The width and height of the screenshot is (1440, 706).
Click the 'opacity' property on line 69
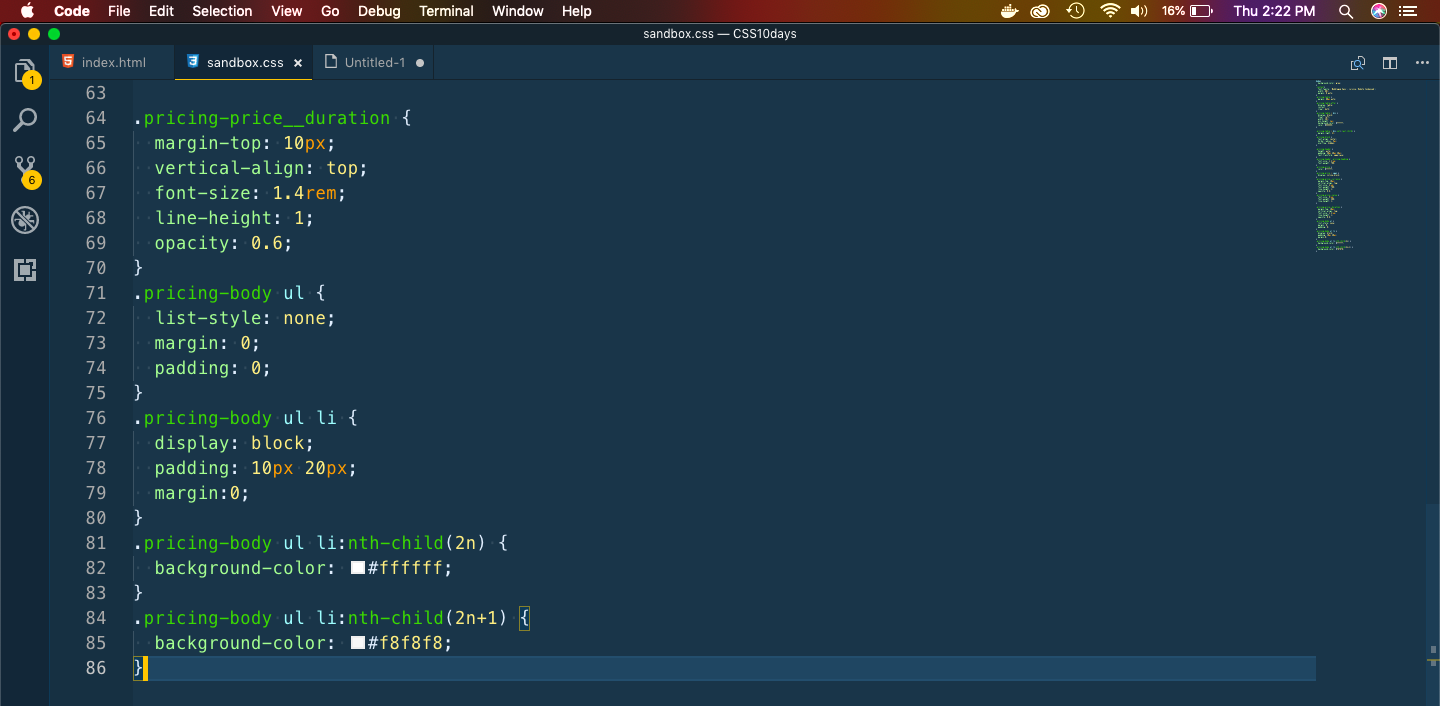pos(192,243)
